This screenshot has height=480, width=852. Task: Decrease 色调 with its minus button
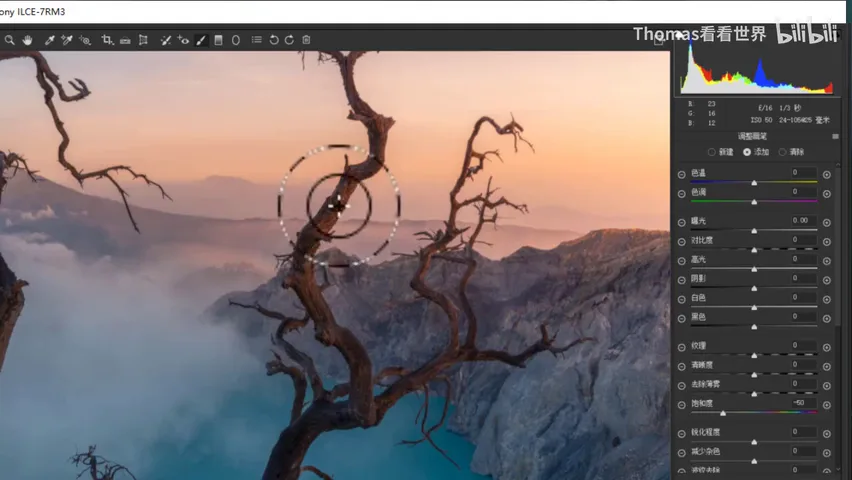tap(681, 194)
